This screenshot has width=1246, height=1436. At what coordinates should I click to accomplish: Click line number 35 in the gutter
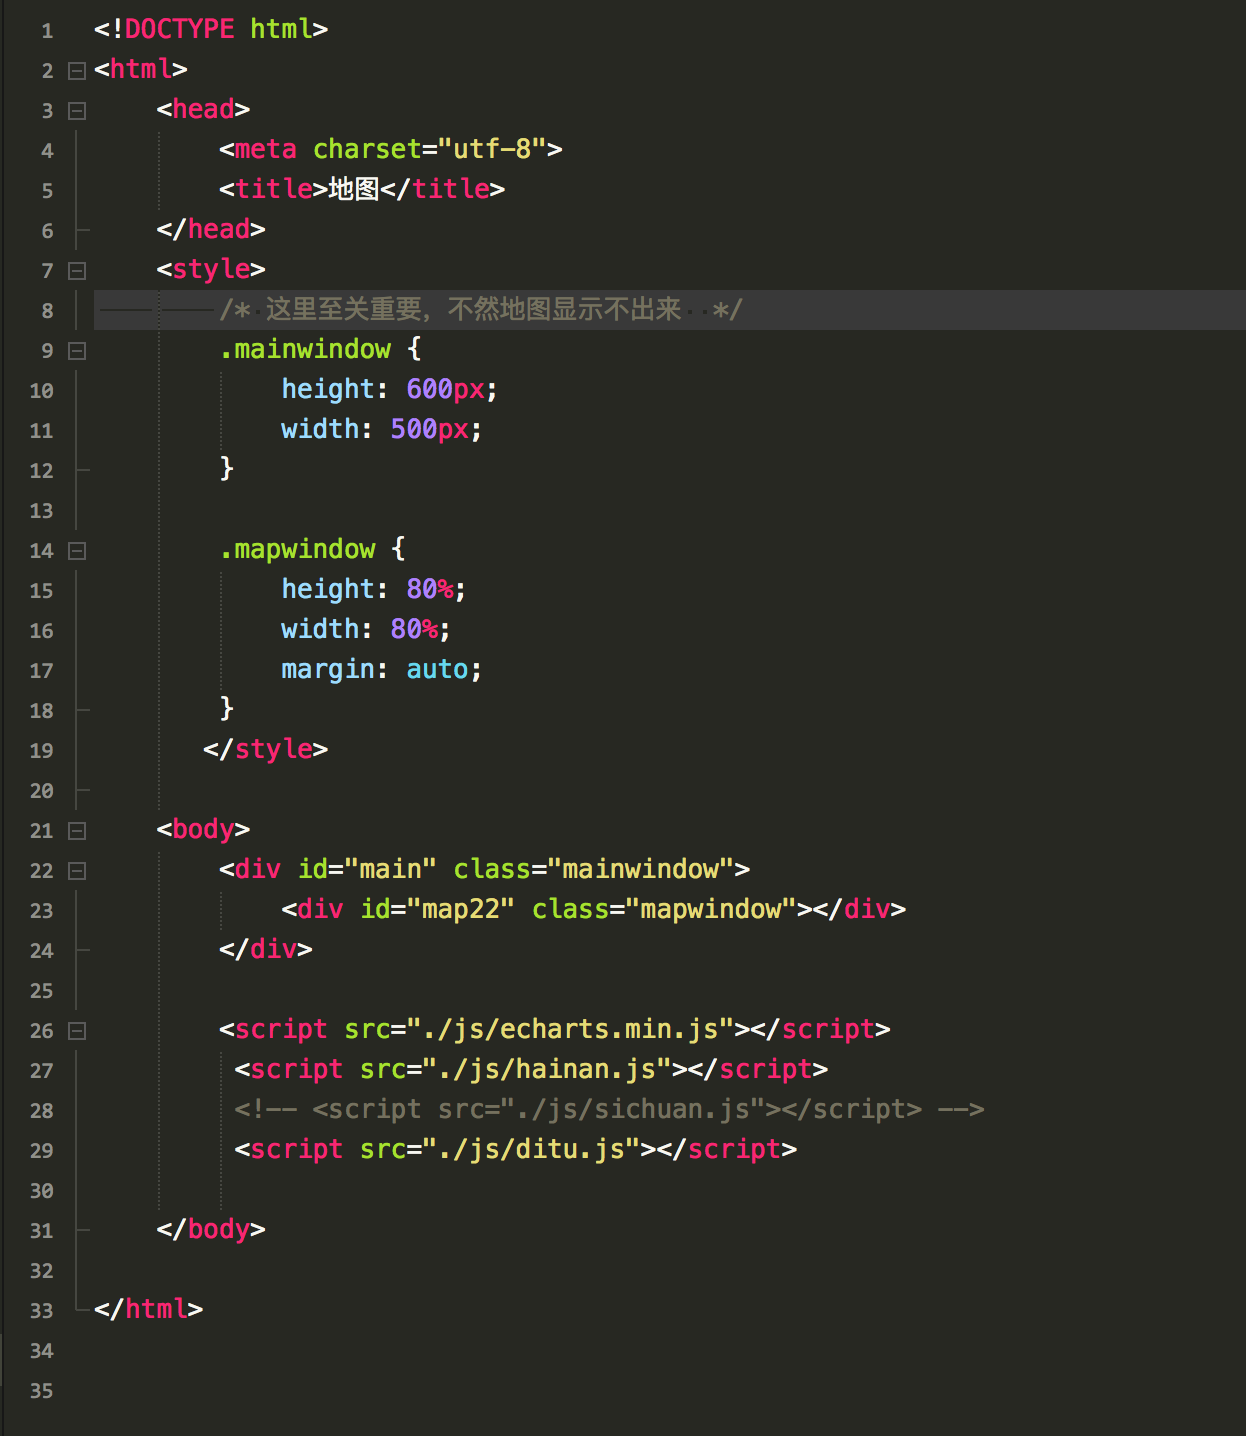click(x=41, y=1391)
